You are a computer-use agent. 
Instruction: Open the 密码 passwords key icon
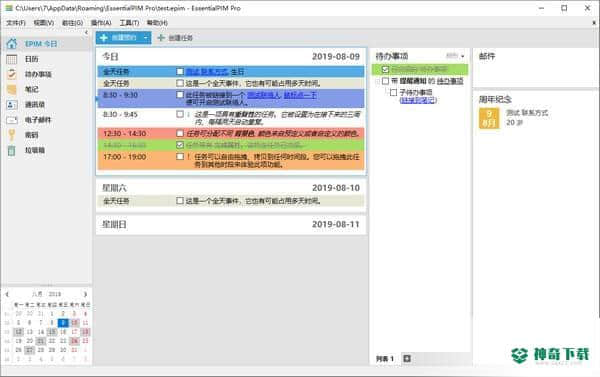(12, 135)
